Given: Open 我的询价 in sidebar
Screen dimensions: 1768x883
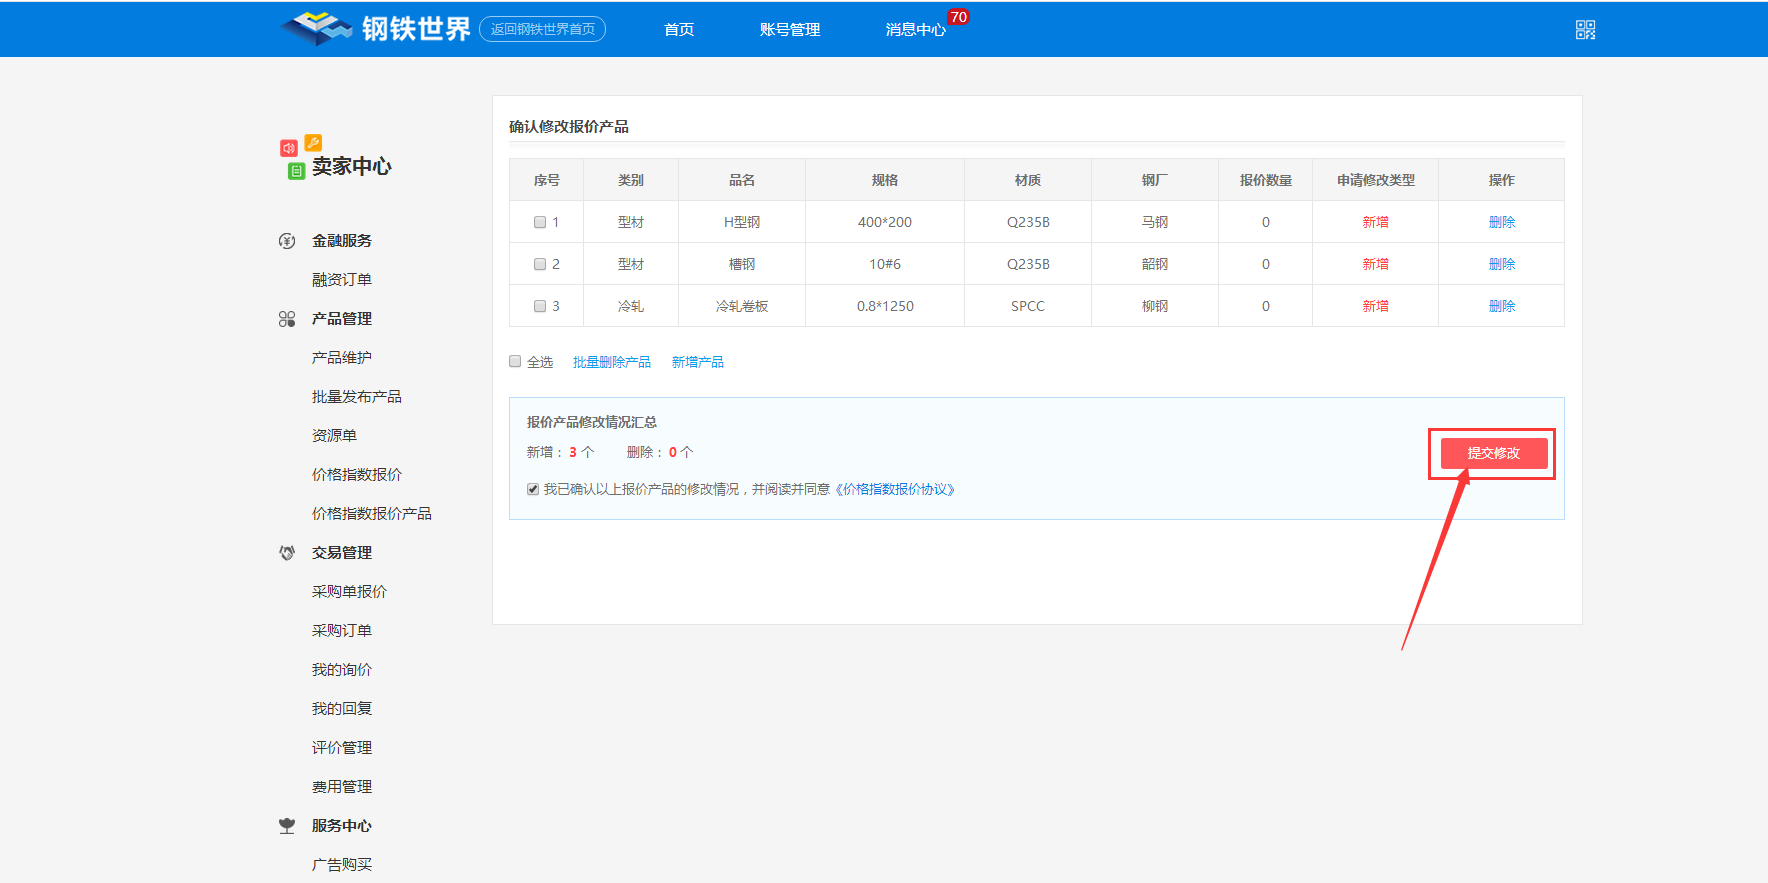Looking at the screenshot, I should tap(342, 670).
